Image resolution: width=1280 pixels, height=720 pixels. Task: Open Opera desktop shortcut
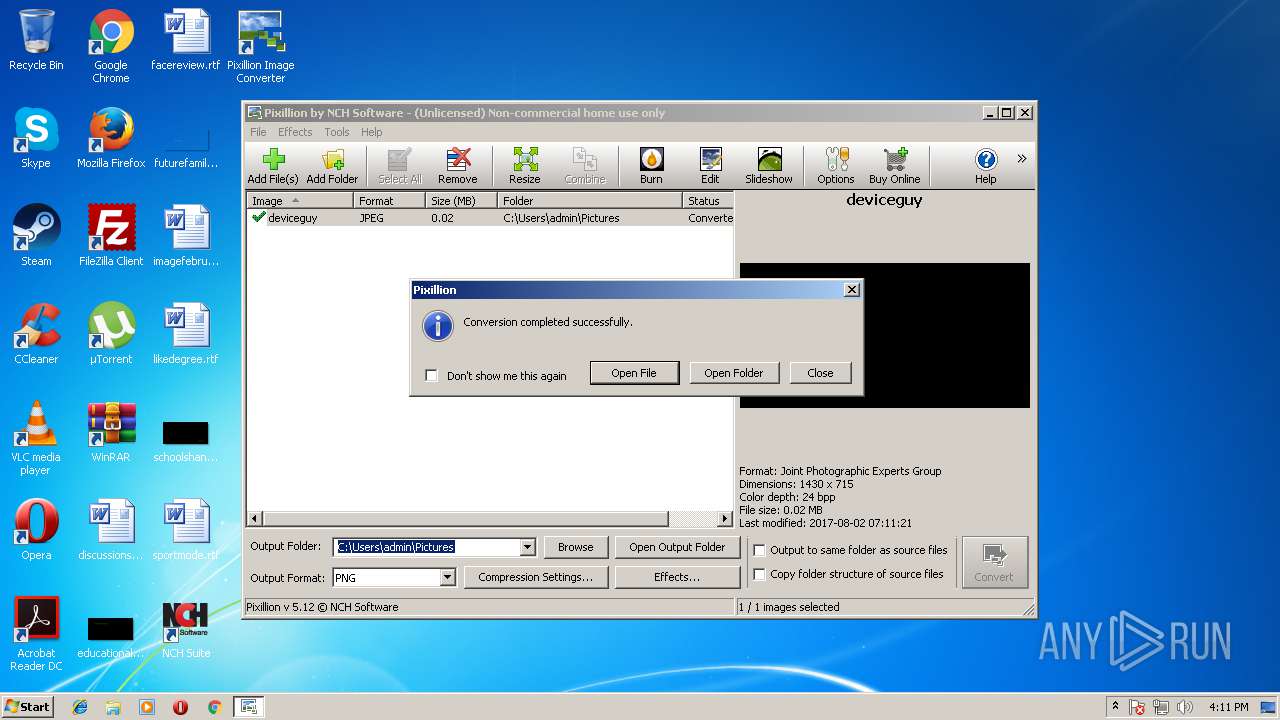(x=36, y=531)
